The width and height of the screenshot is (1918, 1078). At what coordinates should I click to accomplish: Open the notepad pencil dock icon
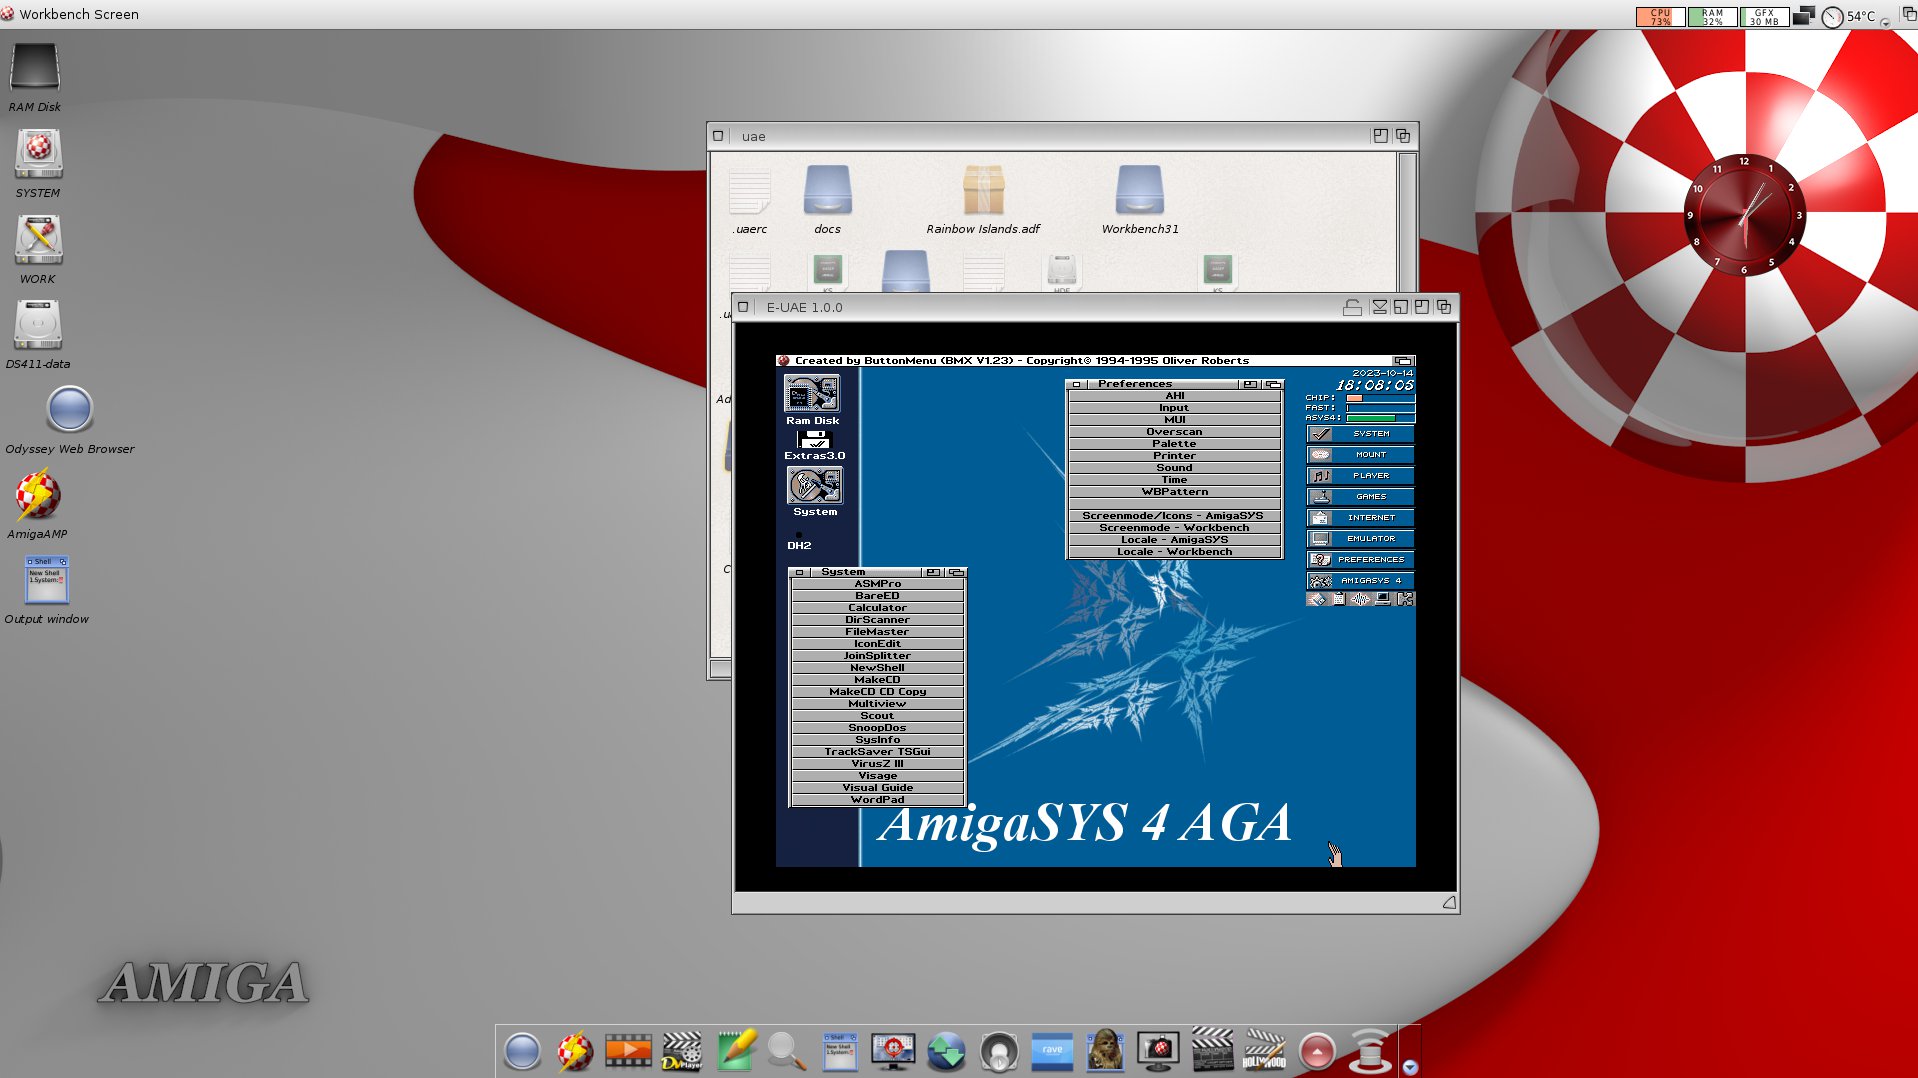point(735,1051)
